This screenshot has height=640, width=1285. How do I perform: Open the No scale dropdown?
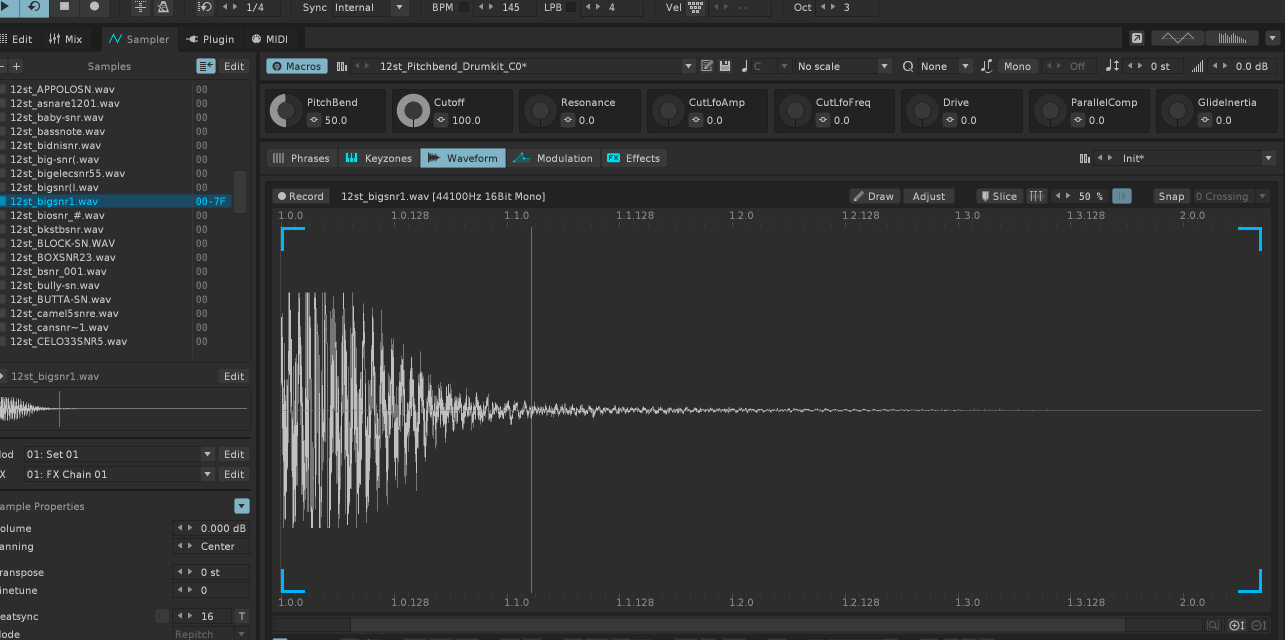point(842,66)
